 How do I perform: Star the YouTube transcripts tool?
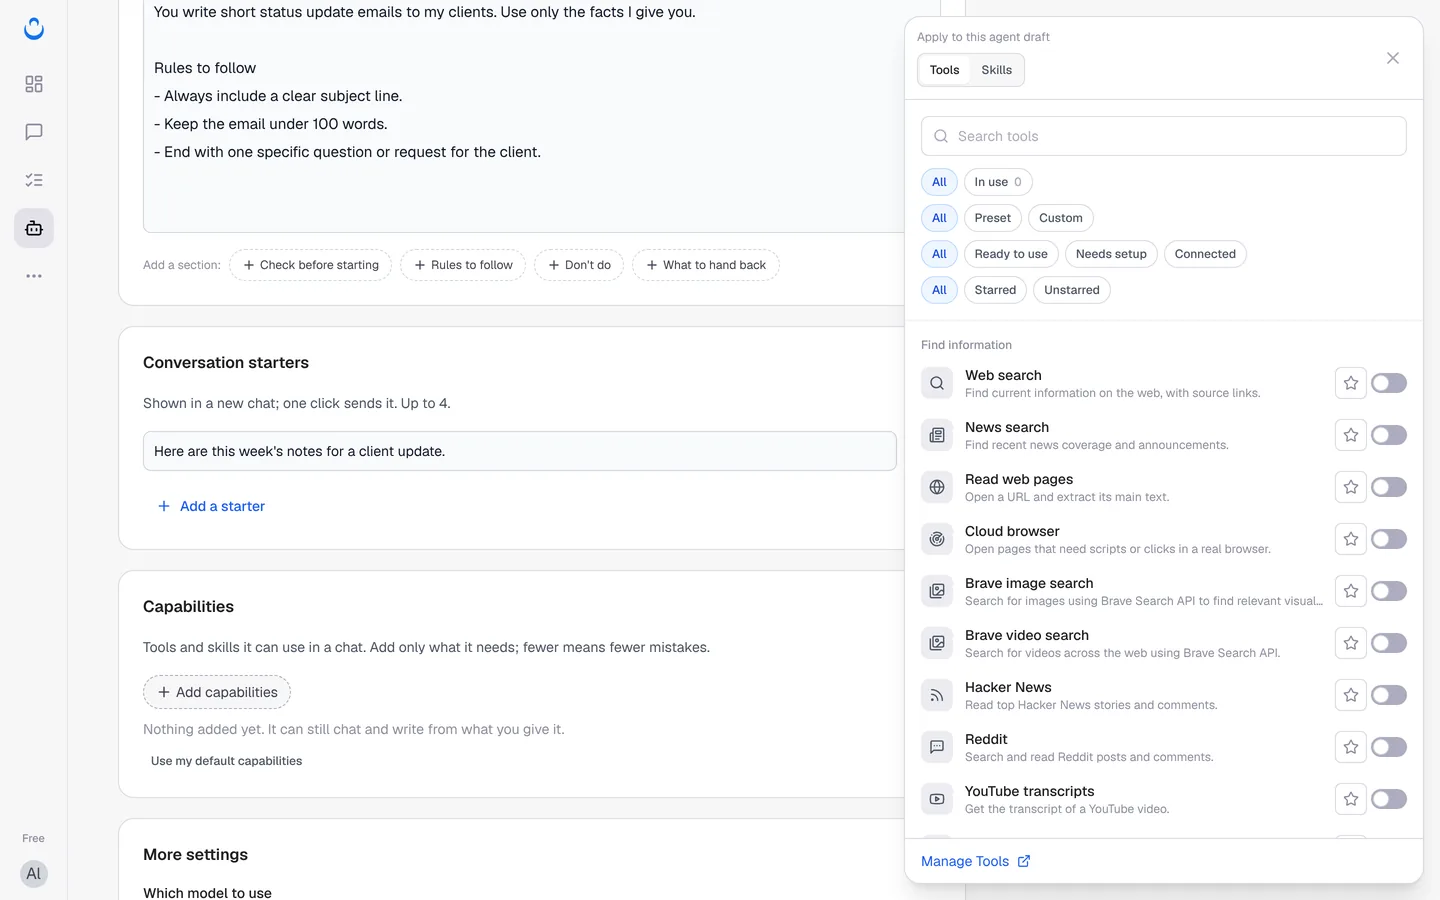point(1351,799)
